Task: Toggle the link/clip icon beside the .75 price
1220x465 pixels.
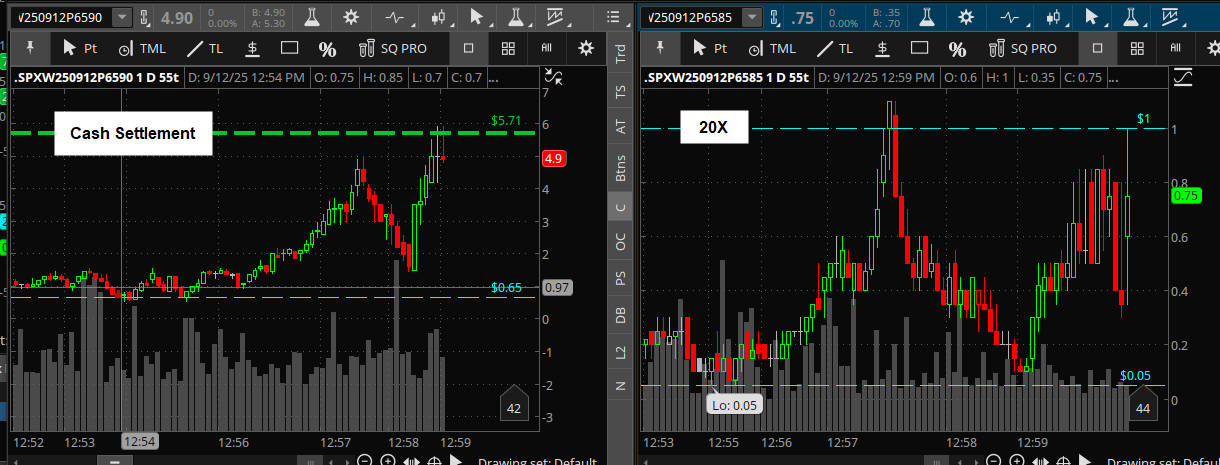Action: pos(774,18)
